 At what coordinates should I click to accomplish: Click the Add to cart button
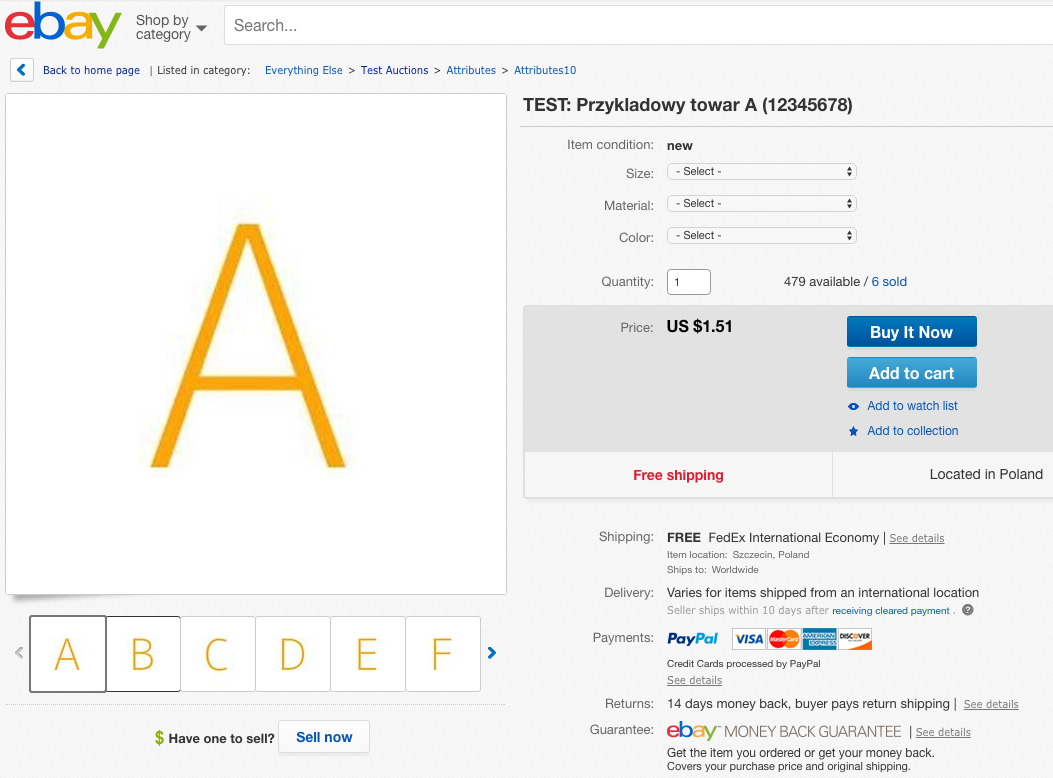pyautogui.click(x=911, y=373)
